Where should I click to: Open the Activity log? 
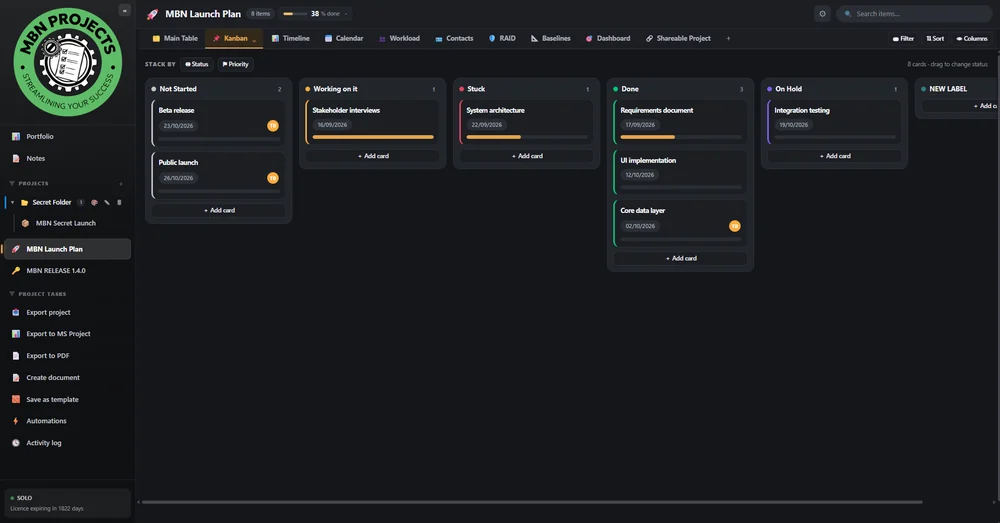coord(43,443)
